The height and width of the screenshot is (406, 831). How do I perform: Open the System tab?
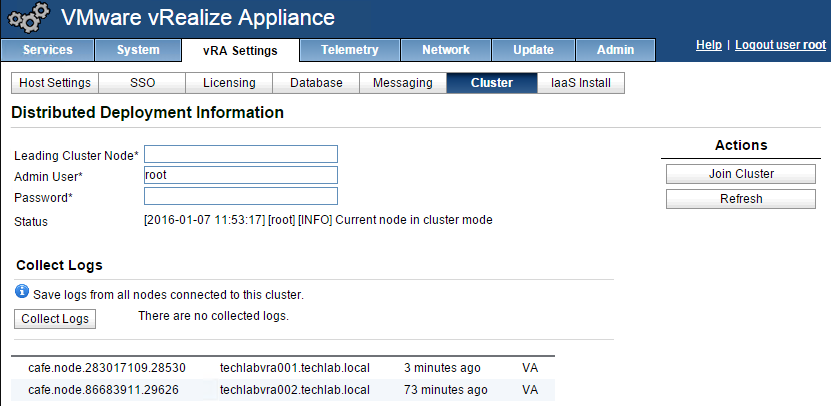tap(138, 50)
